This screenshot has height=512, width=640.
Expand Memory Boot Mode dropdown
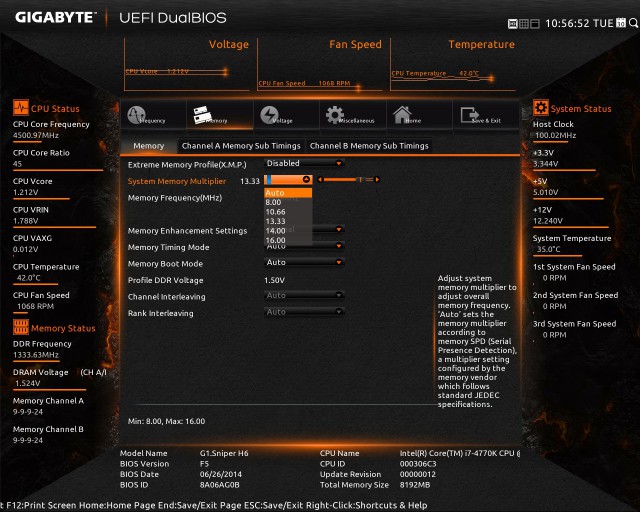click(x=304, y=263)
